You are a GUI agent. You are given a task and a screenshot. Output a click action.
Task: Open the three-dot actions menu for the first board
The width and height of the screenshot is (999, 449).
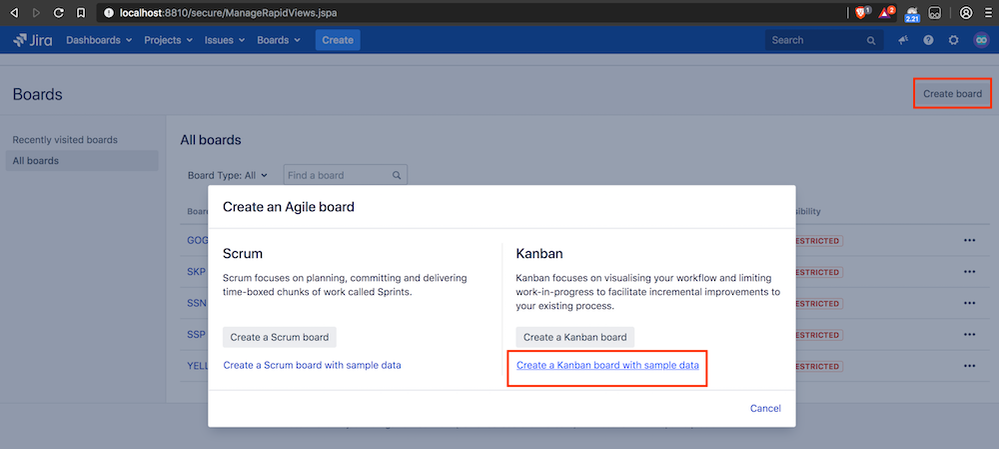pyautogui.click(x=970, y=241)
